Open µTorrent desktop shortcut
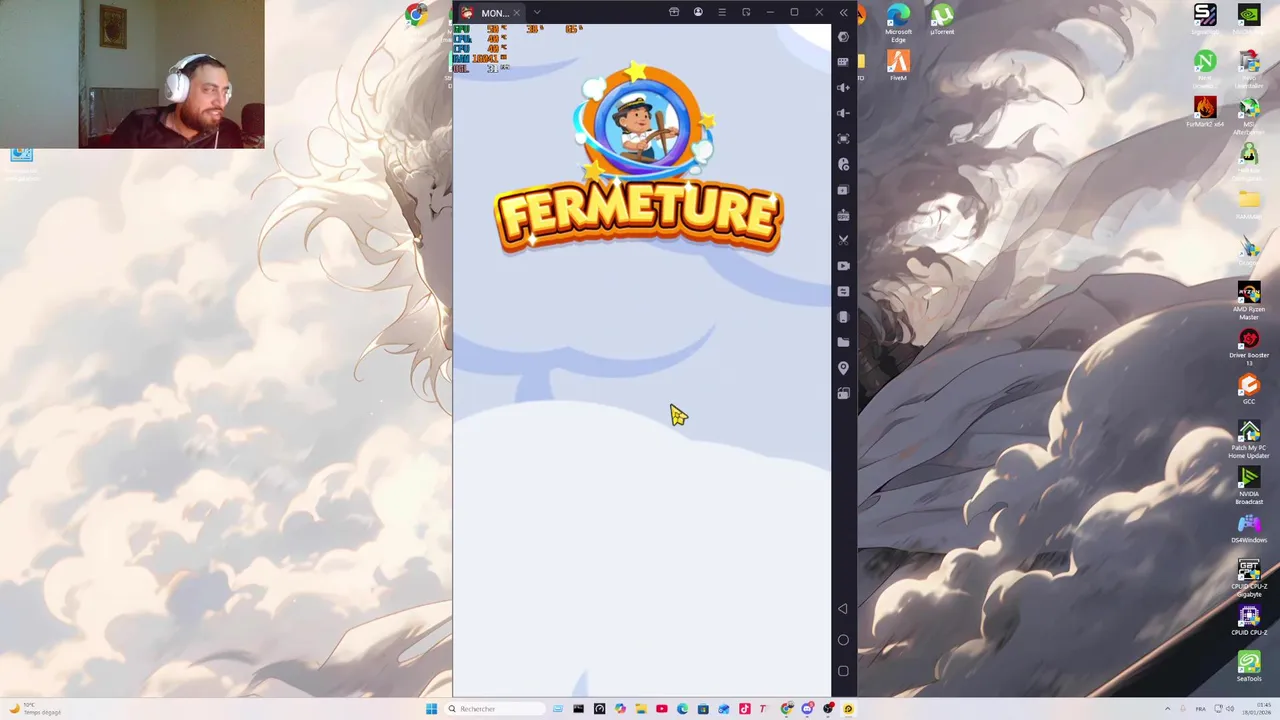Viewport: 1280px width, 720px height. [x=941, y=19]
